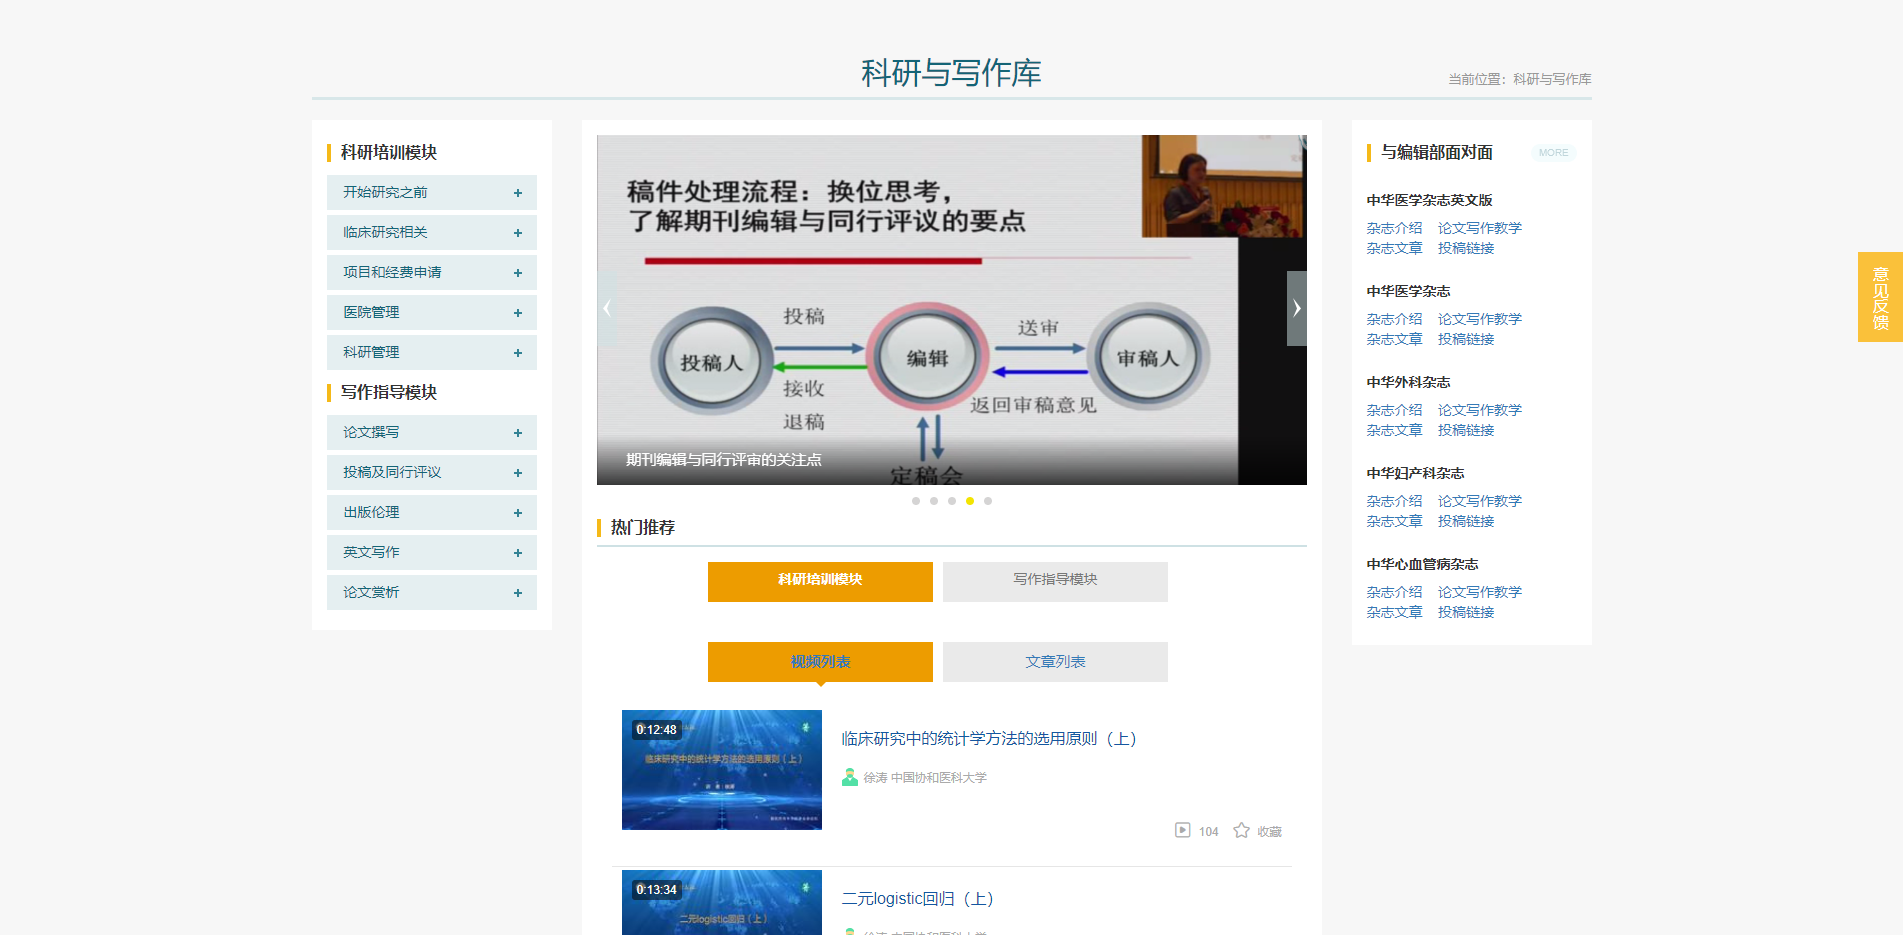This screenshot has height=935, width=1903.
Task: Click the plus icon next to 英文写作
Action: pos(517,553)
